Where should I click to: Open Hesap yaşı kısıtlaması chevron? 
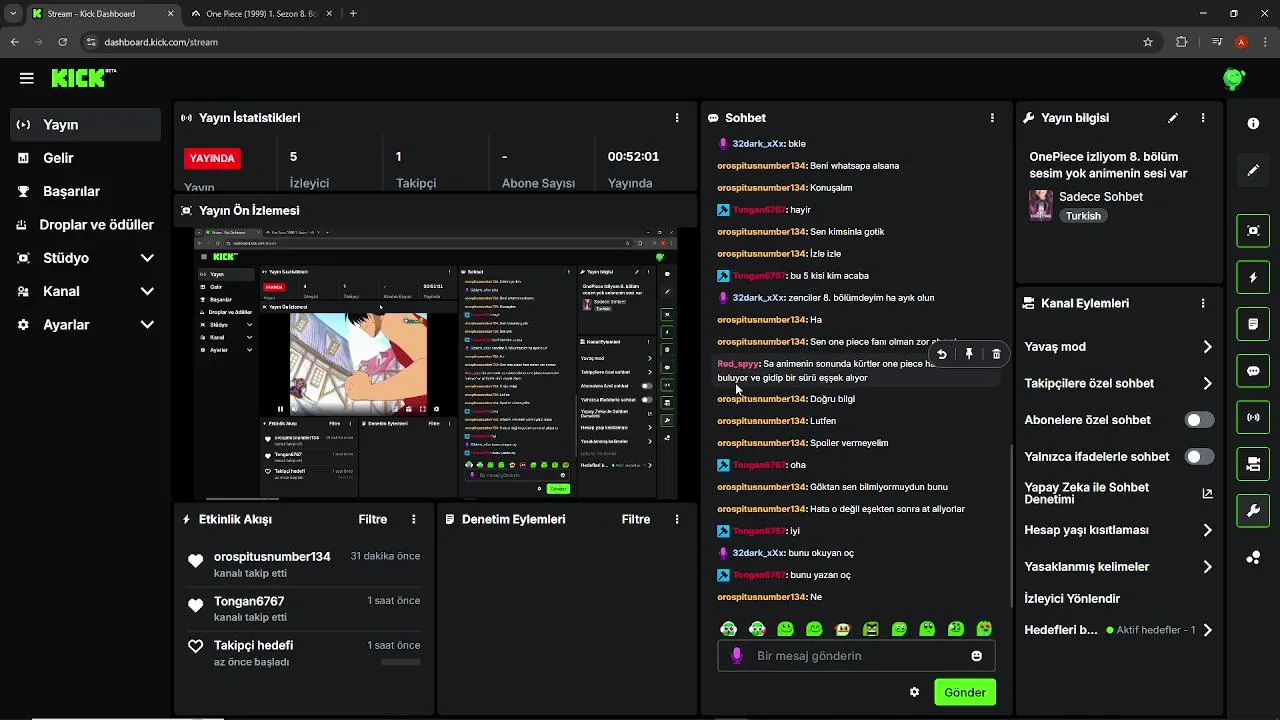(x=1207, y=530)
